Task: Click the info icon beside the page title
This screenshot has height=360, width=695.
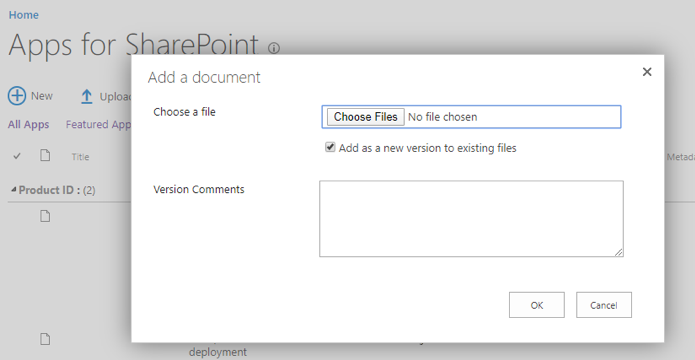Action: pos(274,48)
